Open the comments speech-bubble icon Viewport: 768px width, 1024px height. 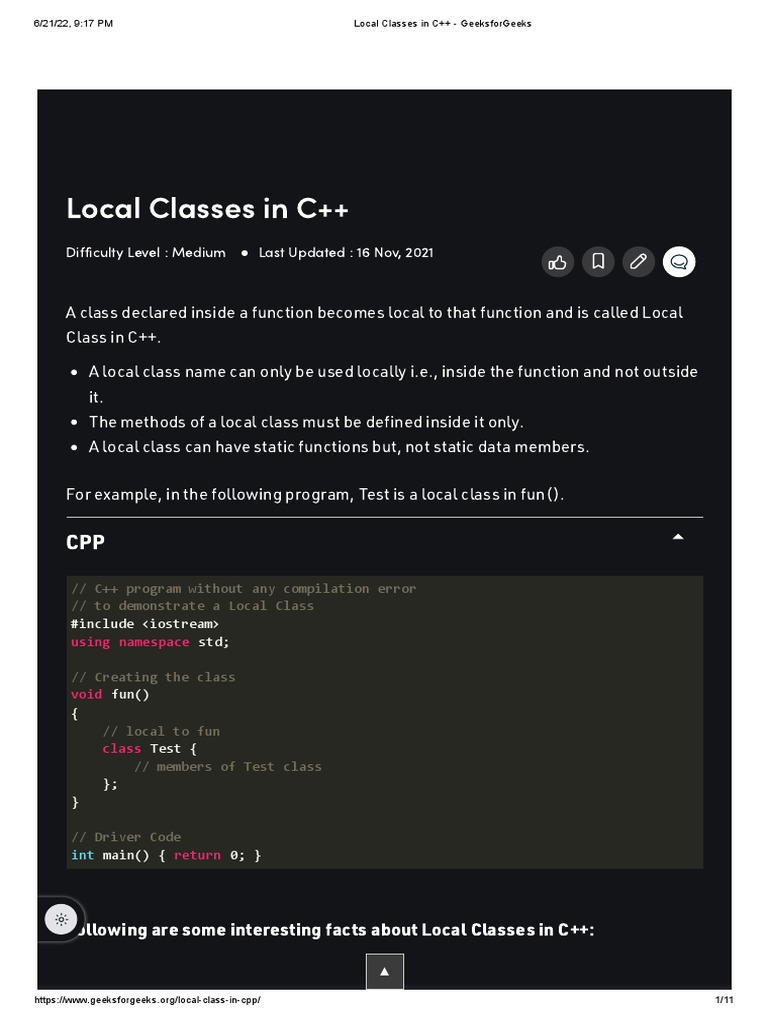[x=679, y=262]
